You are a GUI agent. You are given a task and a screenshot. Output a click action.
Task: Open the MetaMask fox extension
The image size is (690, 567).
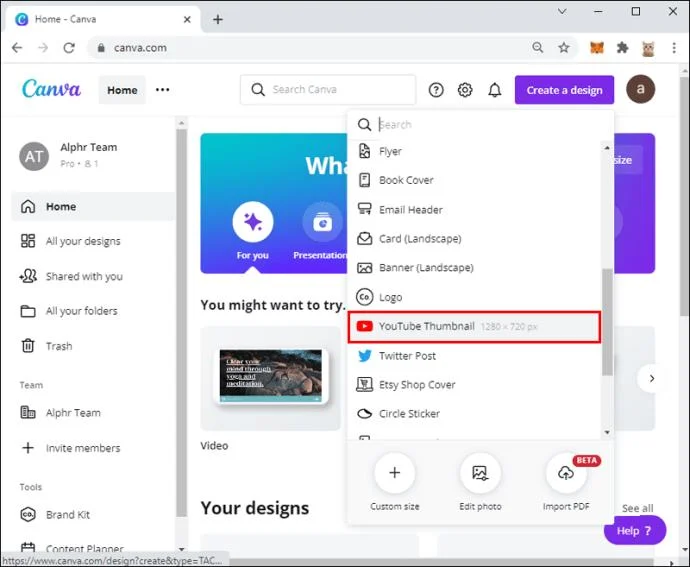(x=597, y=48)
